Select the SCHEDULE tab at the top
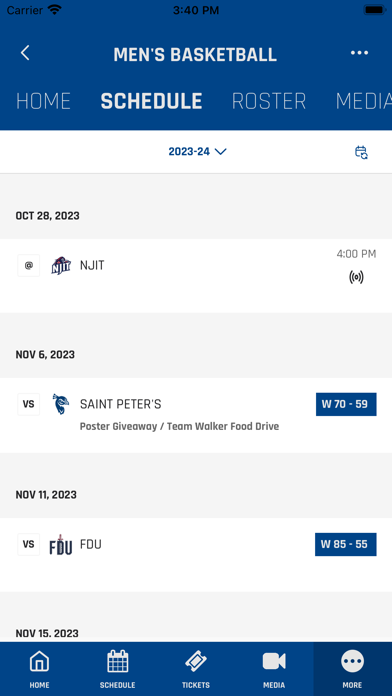Viewport: 392px width, 696px height. coord(151,102)
